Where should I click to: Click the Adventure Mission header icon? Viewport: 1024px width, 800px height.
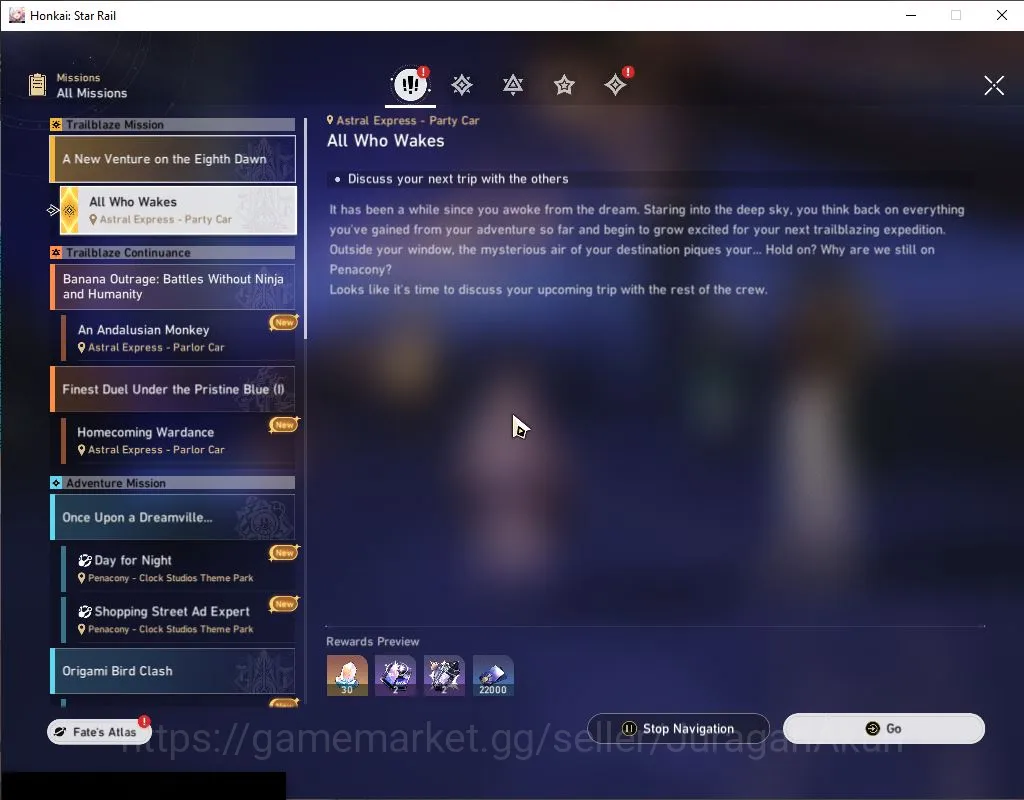[x=56, y=483]
